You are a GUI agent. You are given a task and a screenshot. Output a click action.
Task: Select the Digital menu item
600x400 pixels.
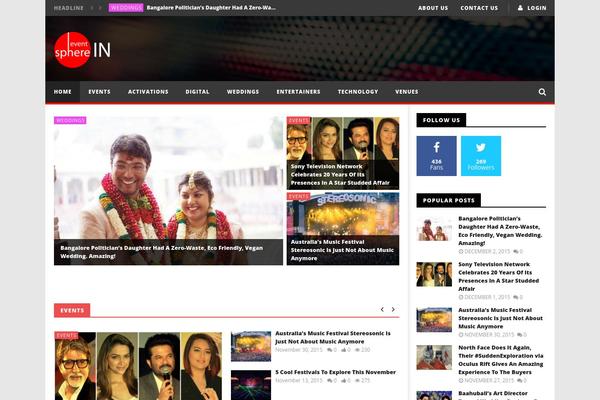point(197,92)
